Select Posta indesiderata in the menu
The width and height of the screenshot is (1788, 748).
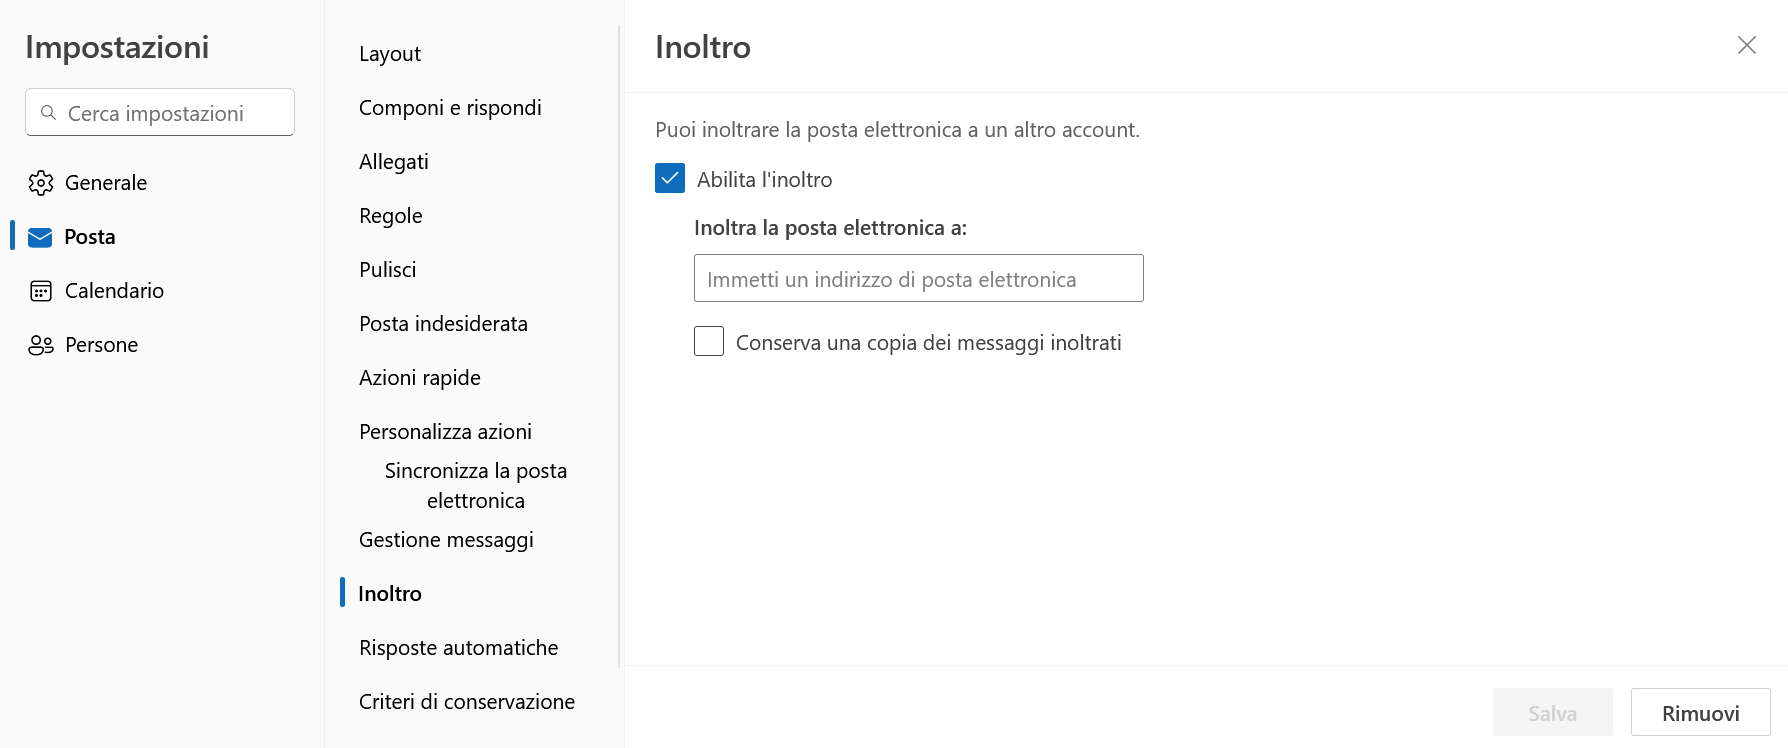coord(443,324)
